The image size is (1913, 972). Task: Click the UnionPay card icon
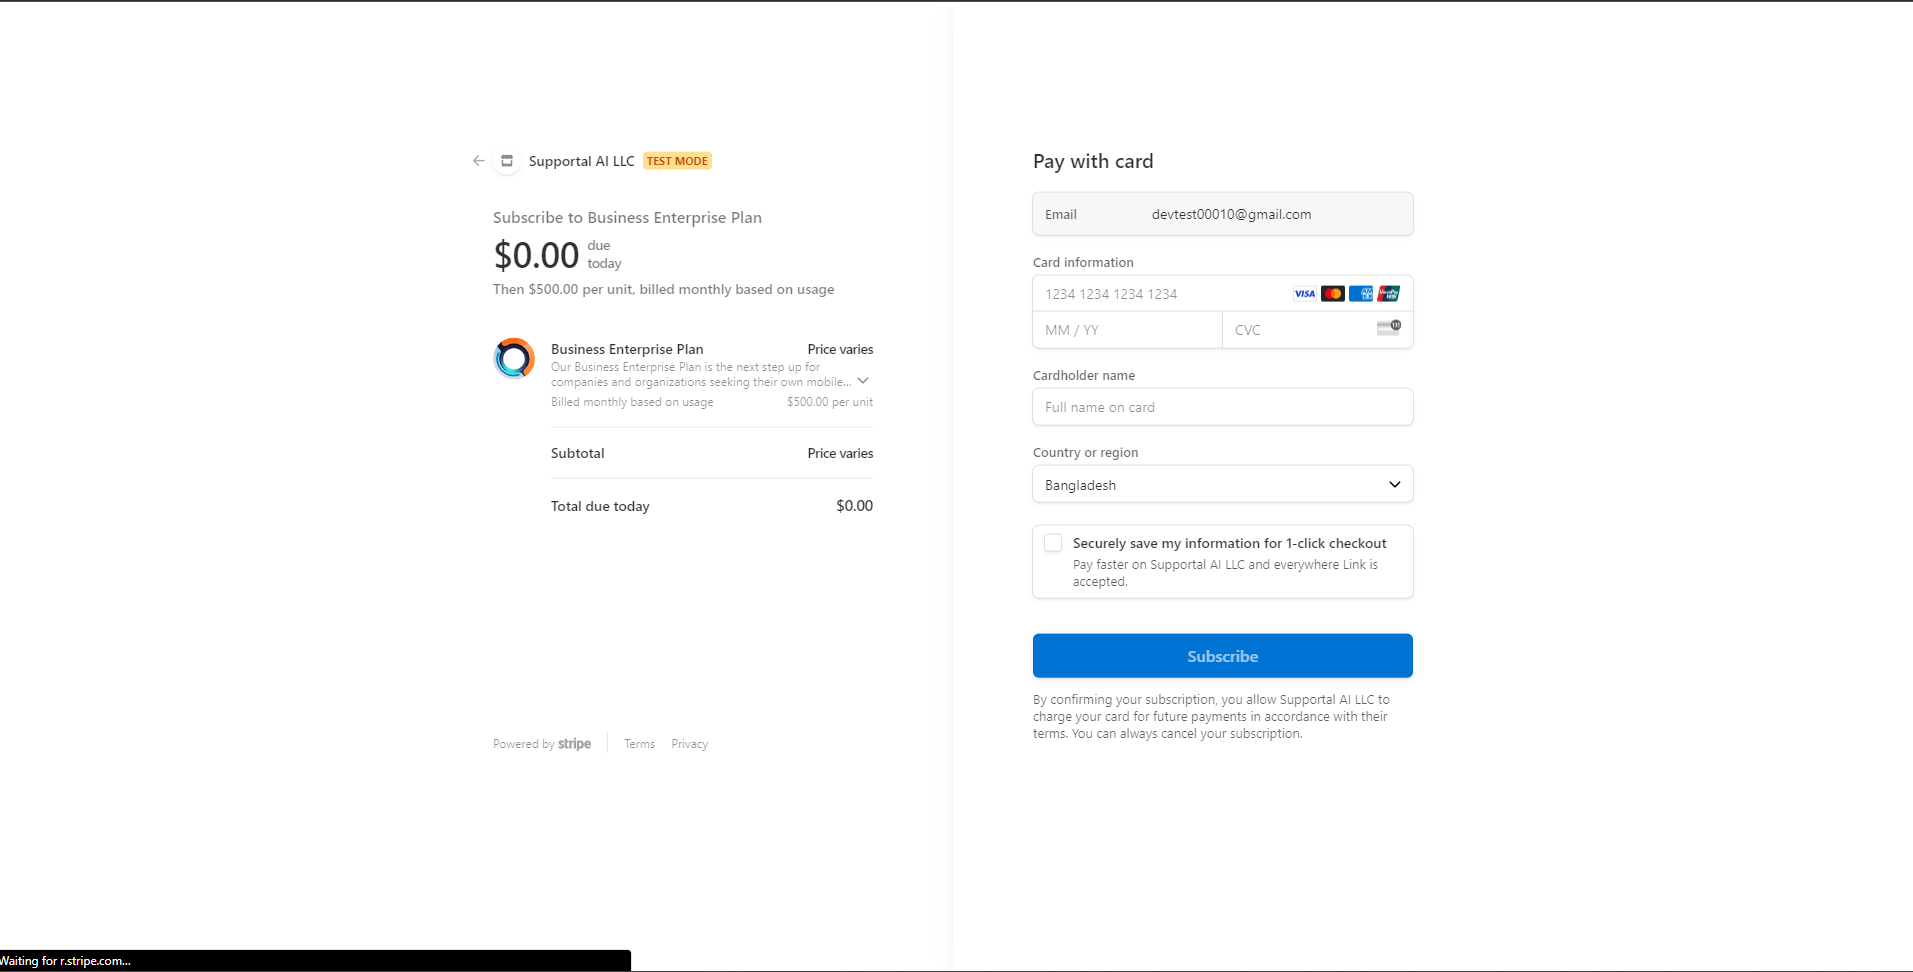[1388, 294]
